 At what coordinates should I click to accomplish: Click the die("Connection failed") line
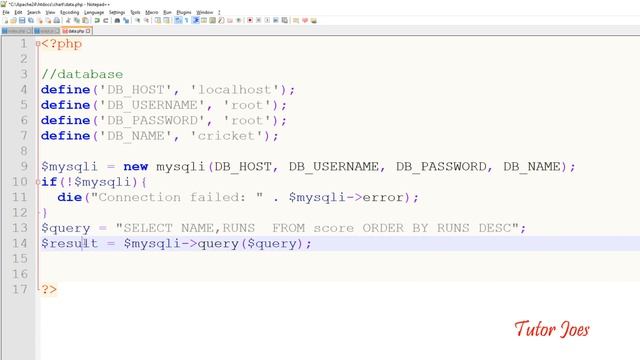238,197
